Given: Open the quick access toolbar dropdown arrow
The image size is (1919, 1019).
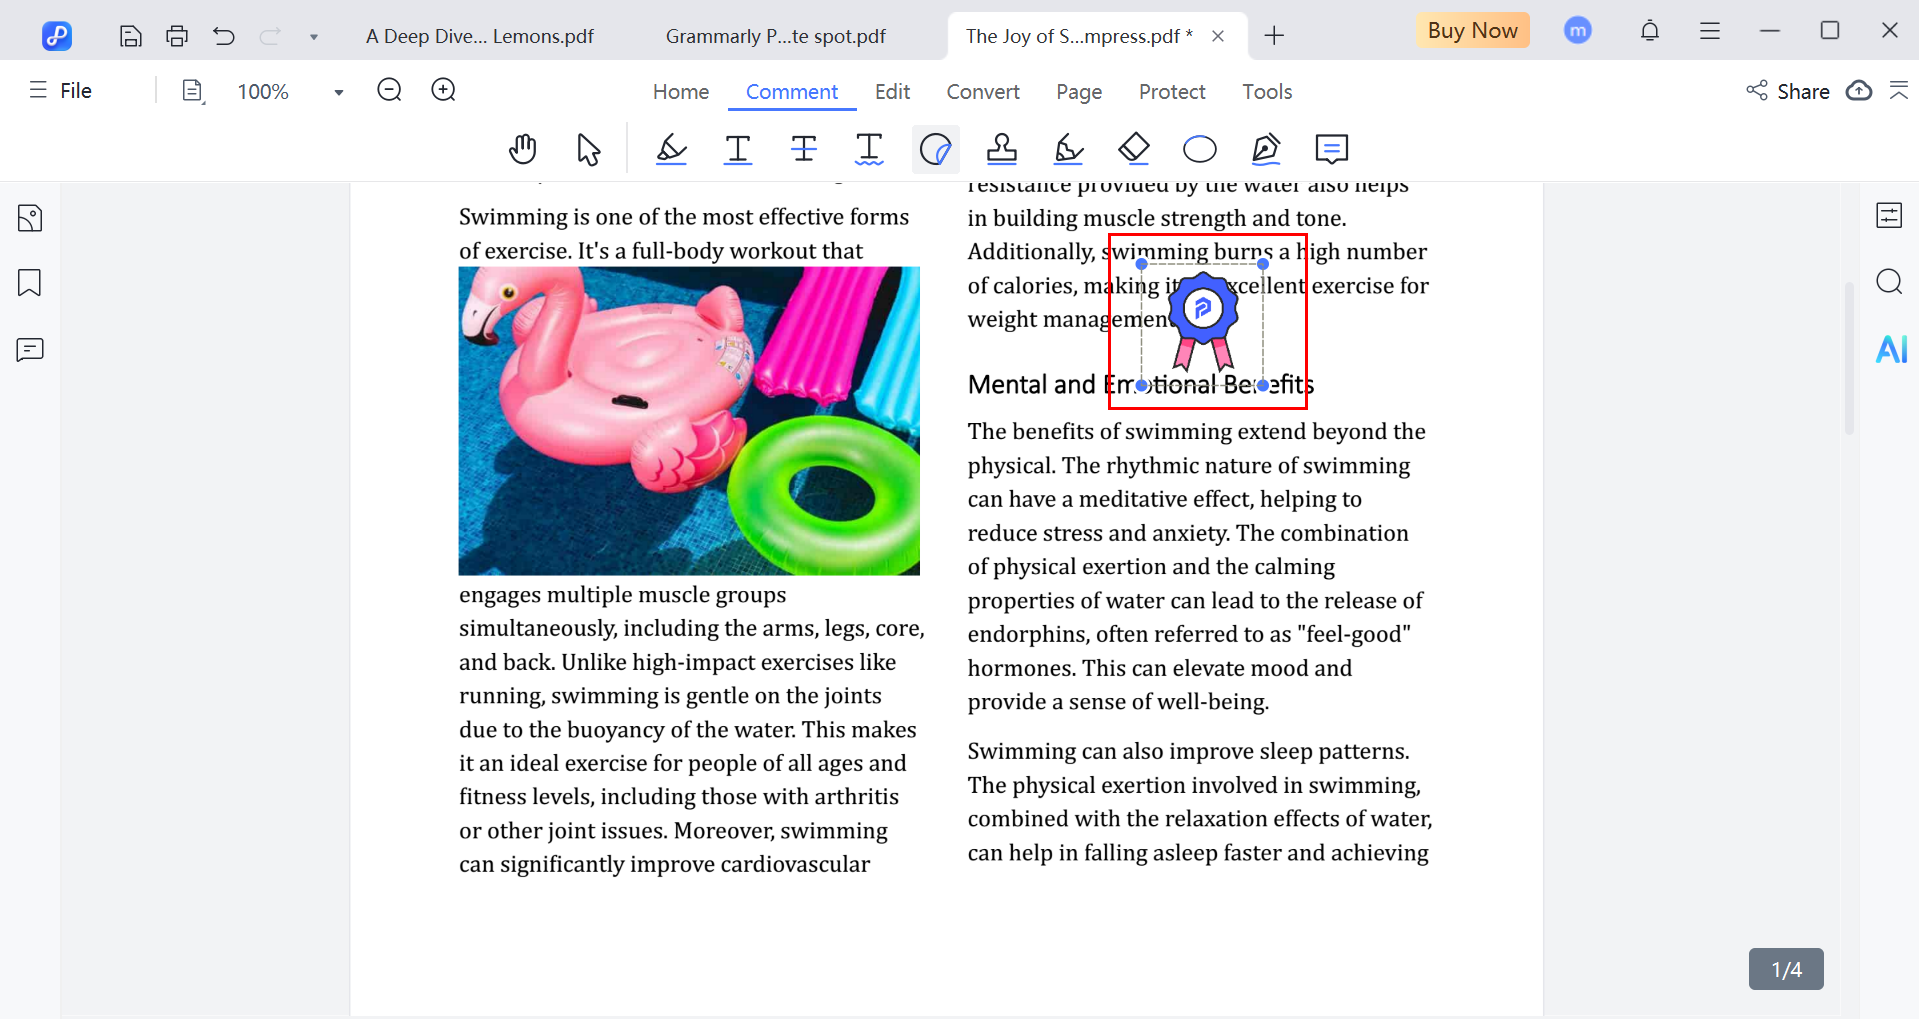Looking at the screenshot, I should coord(314,37).
